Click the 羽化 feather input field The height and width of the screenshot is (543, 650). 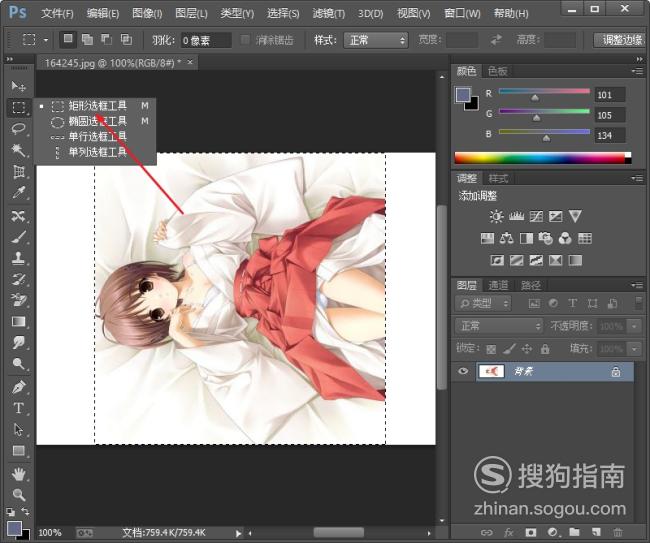coord(206,40)
